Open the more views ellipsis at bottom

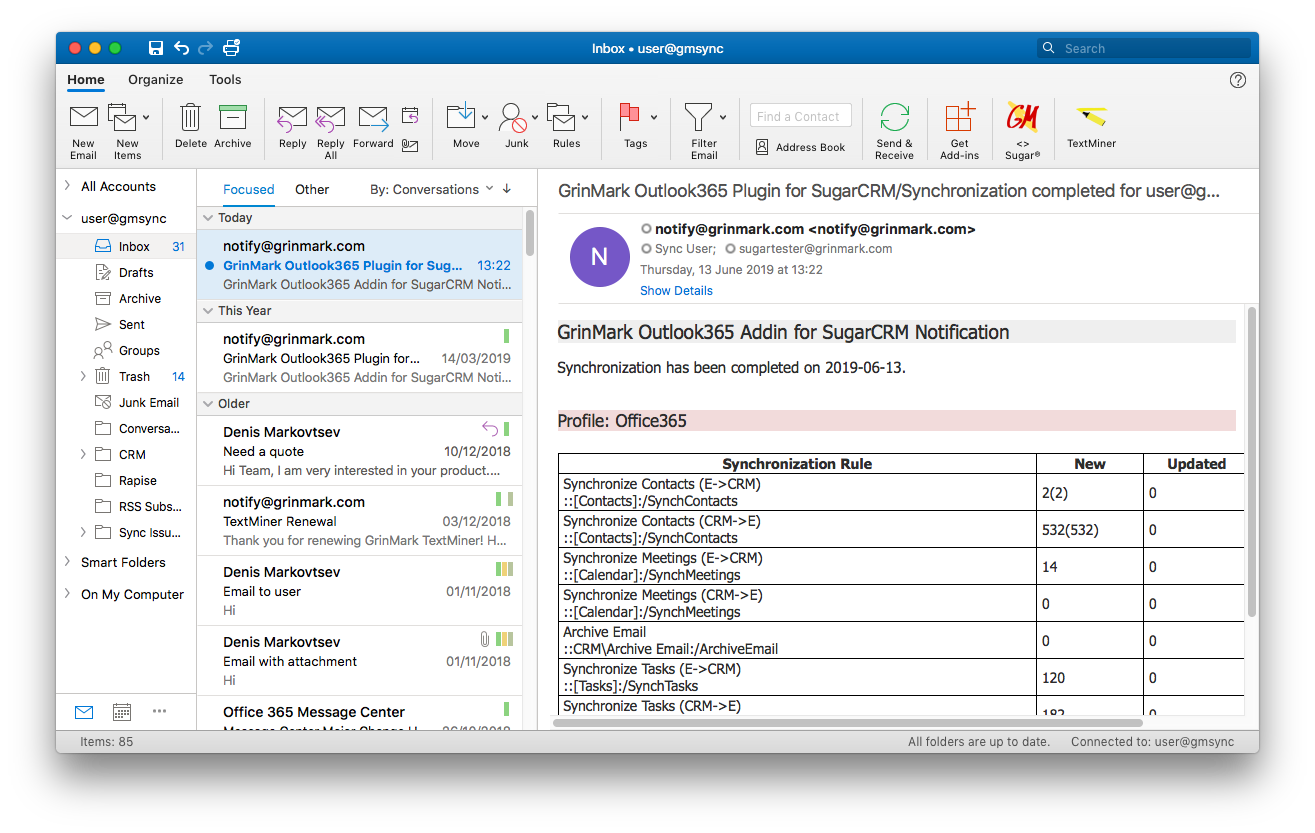(x=159, y=711)
